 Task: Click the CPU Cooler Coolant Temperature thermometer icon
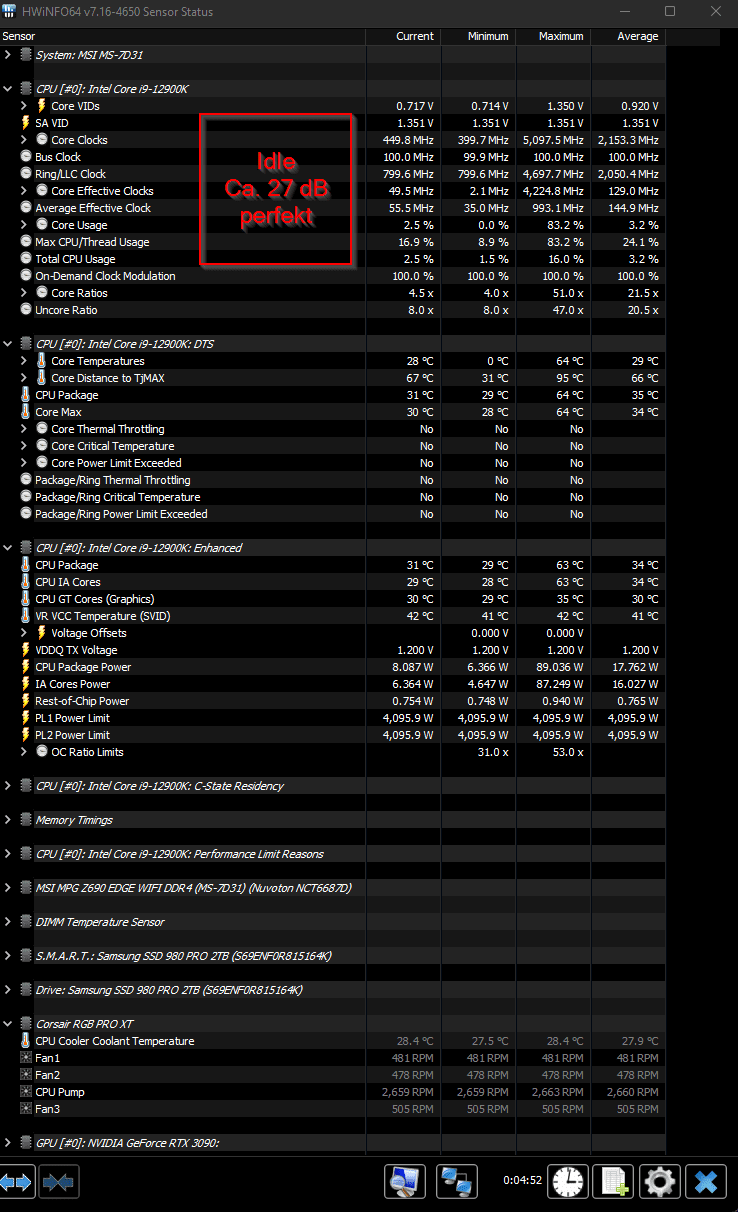(x=26, y=1041)
